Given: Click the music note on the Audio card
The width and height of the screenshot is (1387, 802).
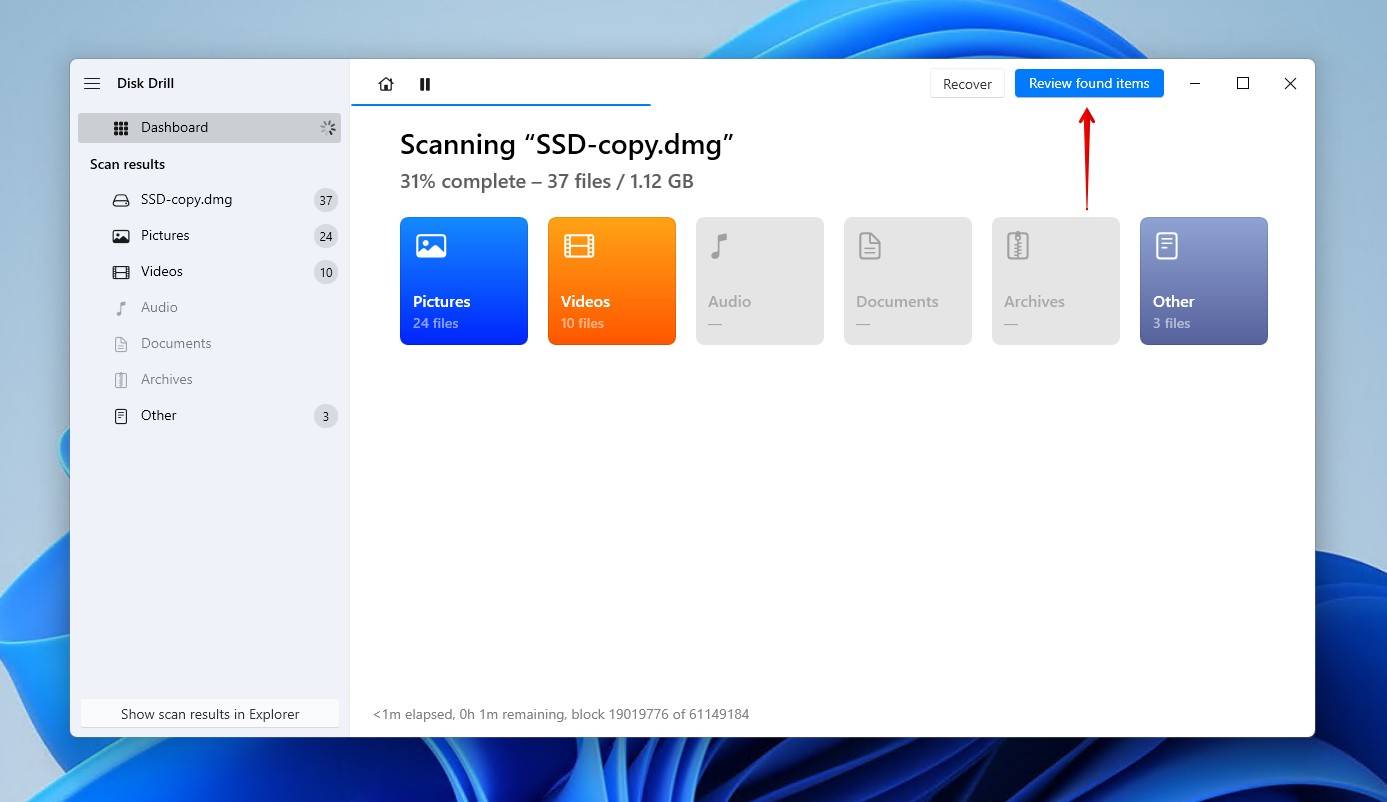Looking at the screenshot, I should point(719,245).
